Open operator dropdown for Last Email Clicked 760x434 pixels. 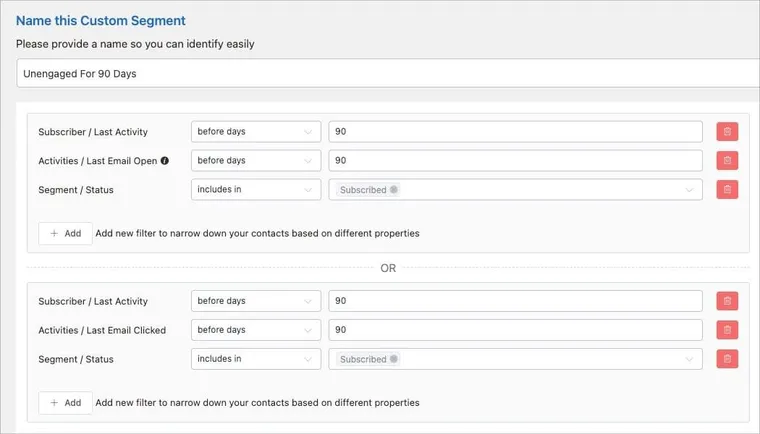256,330
